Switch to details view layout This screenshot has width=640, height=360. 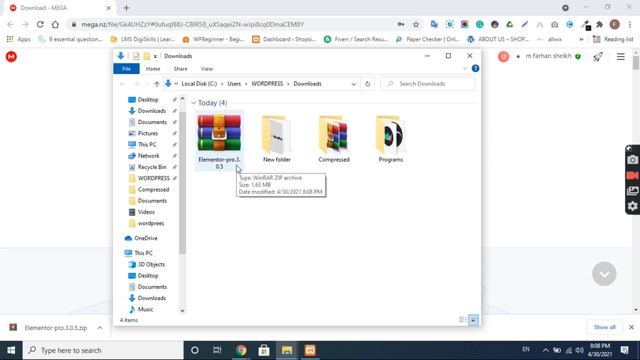pos(463,320)
